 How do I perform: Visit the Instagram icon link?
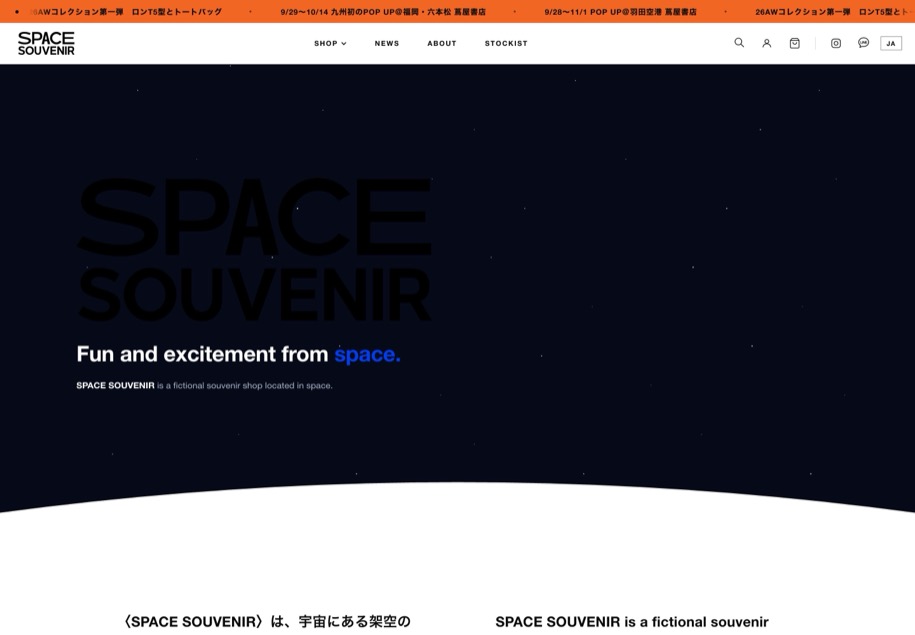click(x=836, y=43)
